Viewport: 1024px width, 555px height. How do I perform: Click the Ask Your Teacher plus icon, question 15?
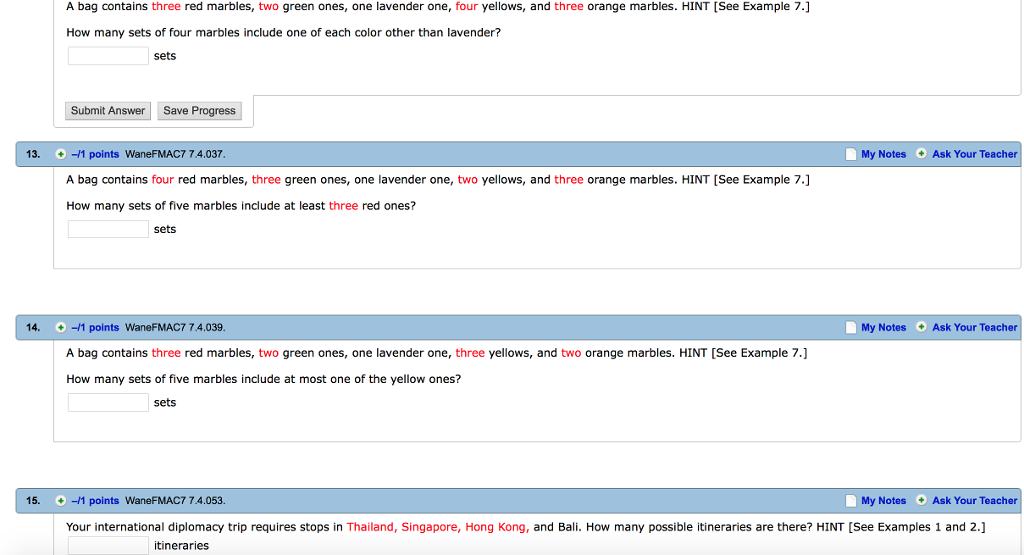[921, 500]
